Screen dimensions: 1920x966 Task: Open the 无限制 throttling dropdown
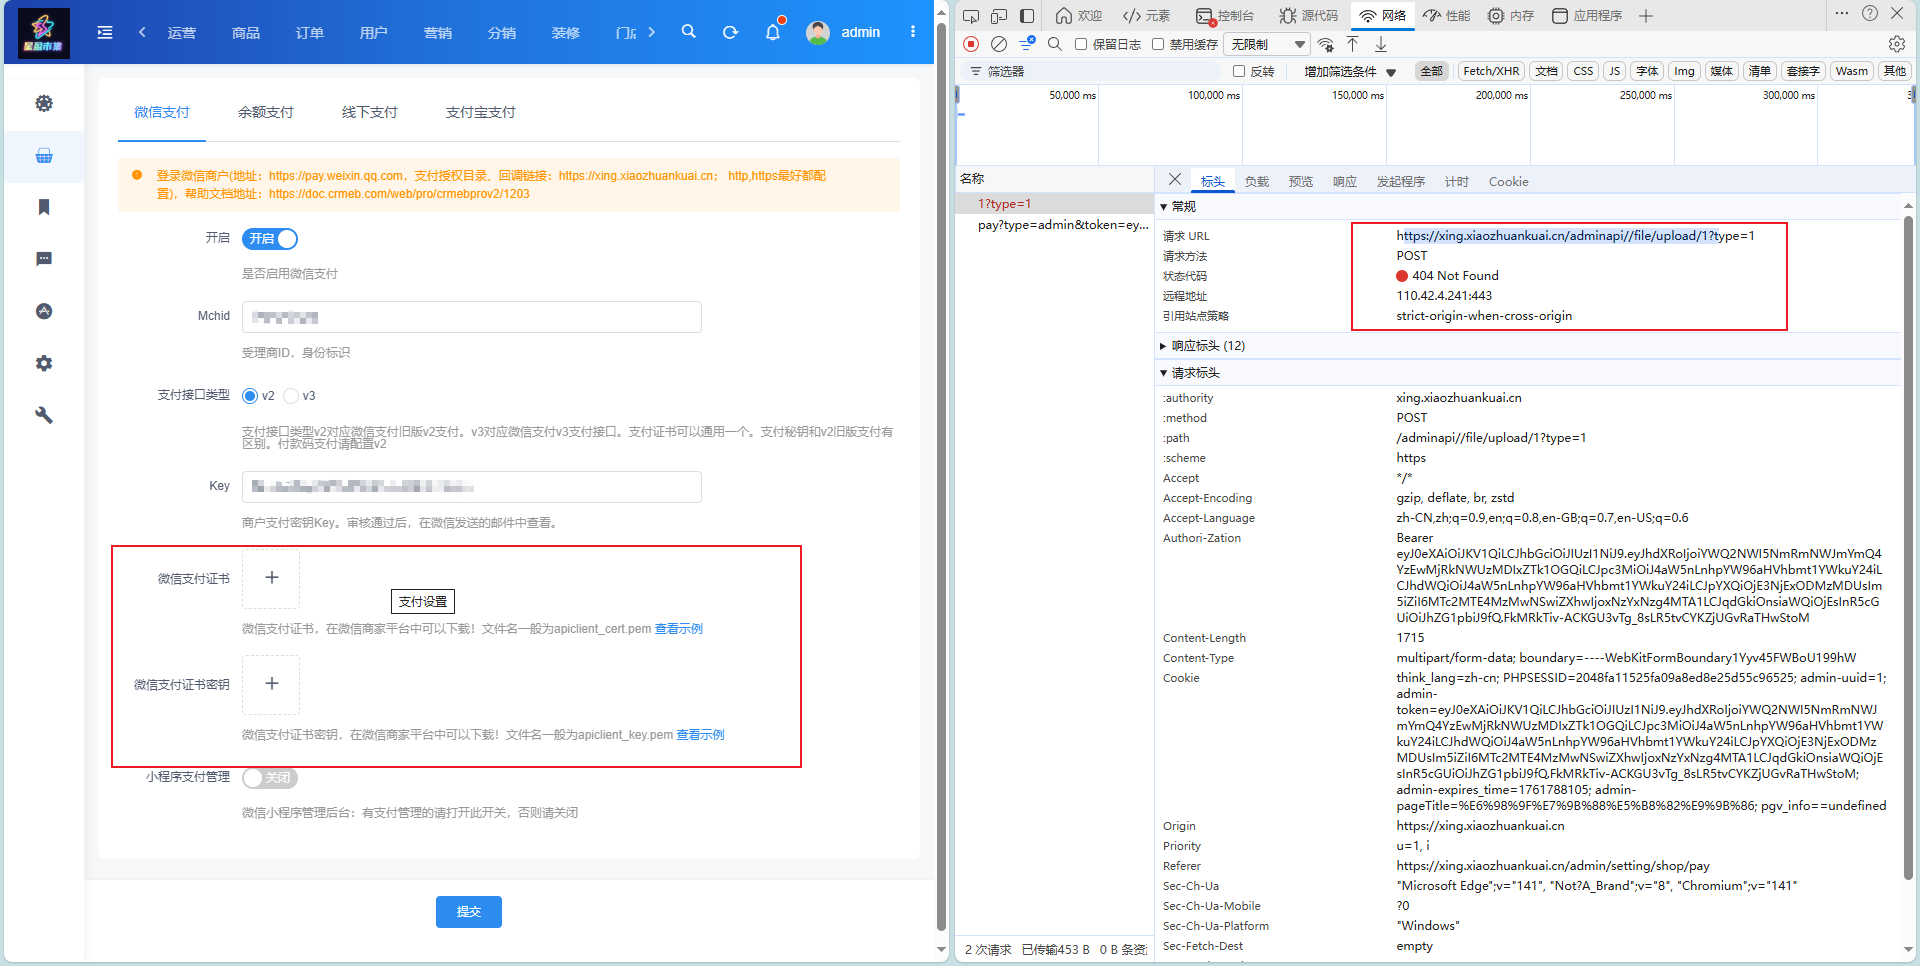(x=1268, y=44)
